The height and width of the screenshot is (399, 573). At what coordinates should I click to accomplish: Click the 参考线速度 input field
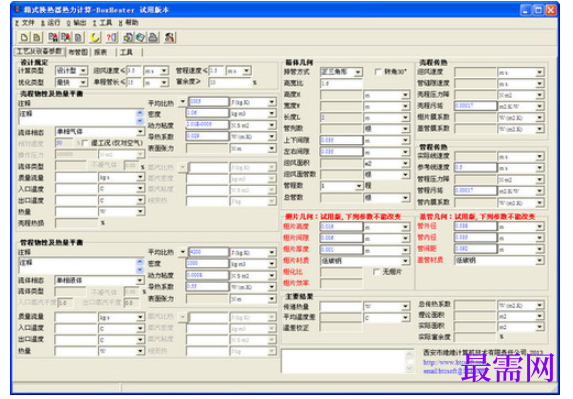pos(475,167)
